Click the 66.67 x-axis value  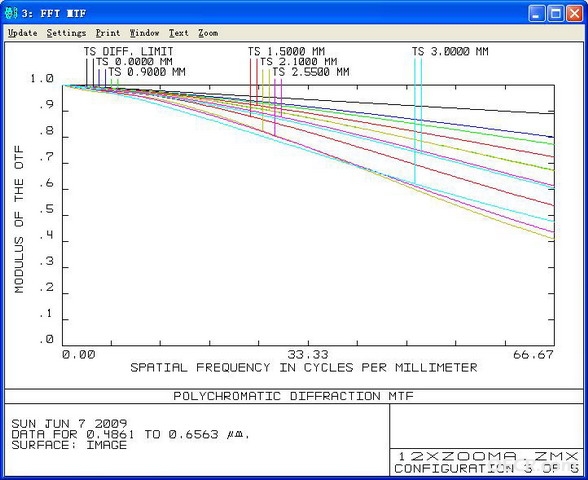pos(533,354)
